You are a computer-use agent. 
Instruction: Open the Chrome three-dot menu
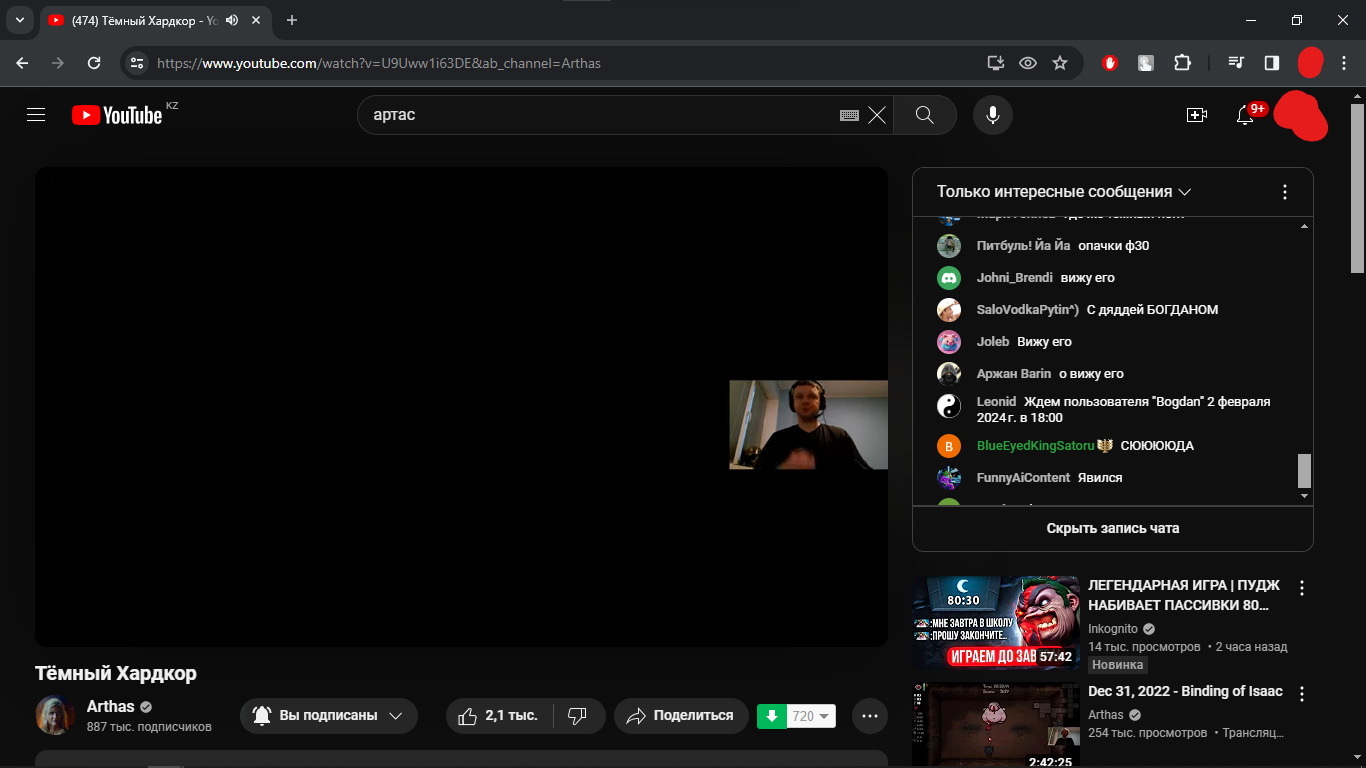[1345, 63]
